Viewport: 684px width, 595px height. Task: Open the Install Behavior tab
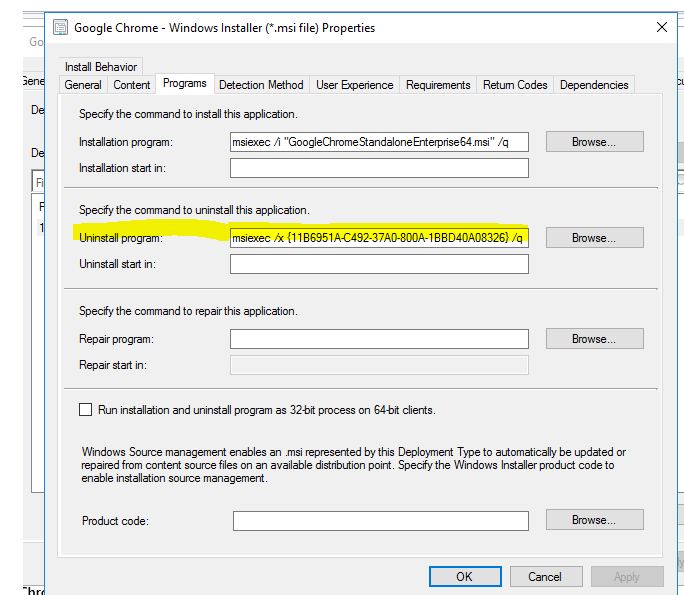pos(101,67)
